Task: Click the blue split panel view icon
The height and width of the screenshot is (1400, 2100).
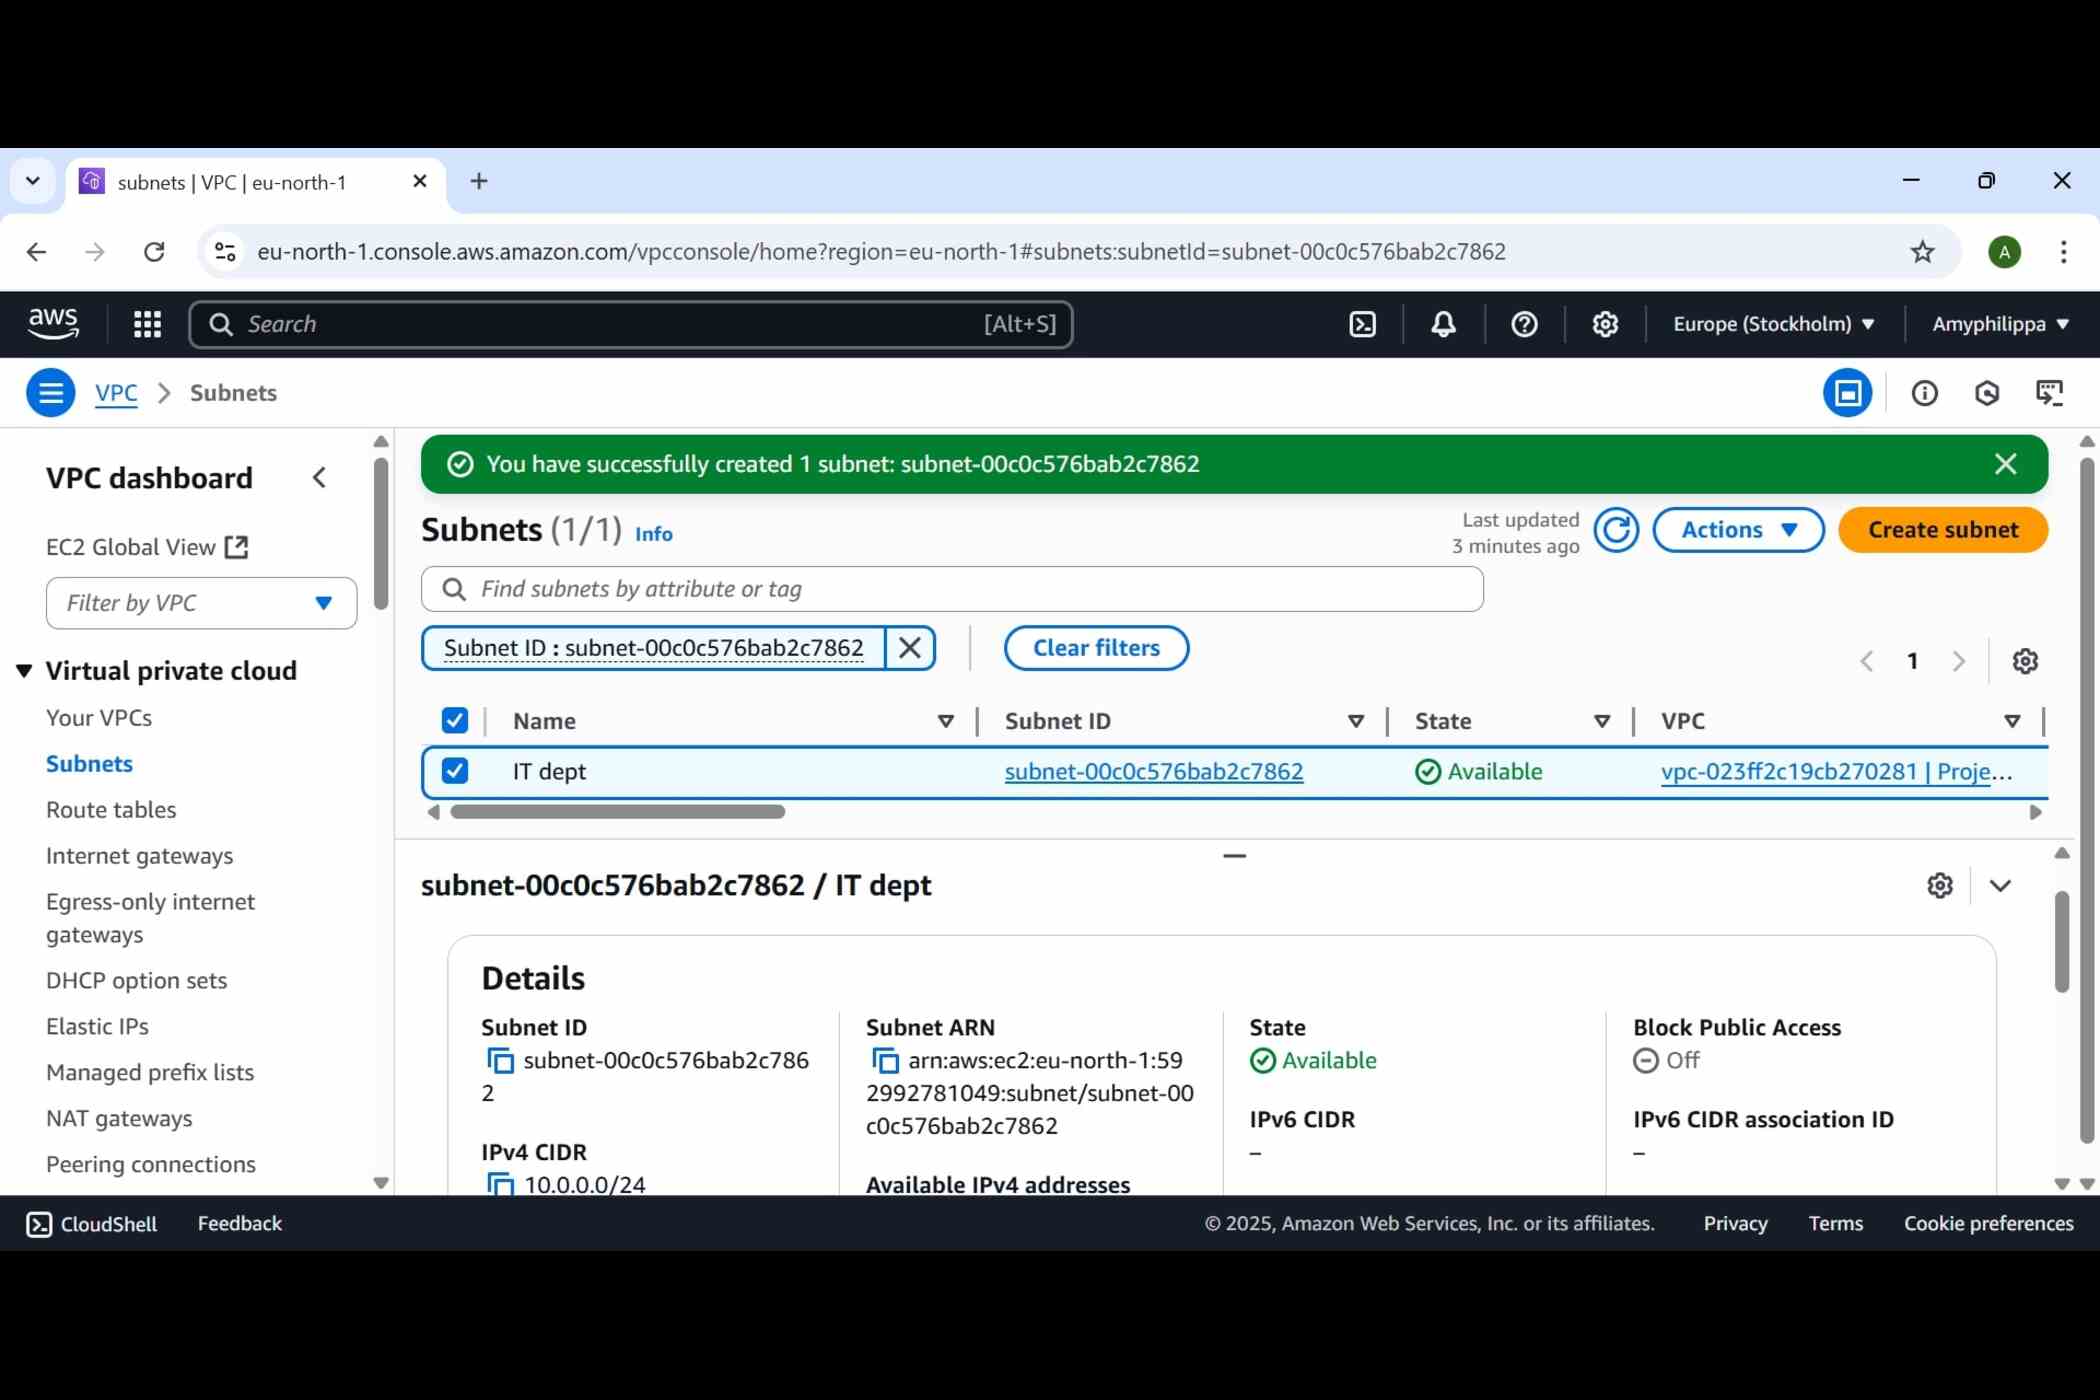Action: pyautogui.click(x=1847, y=393)
